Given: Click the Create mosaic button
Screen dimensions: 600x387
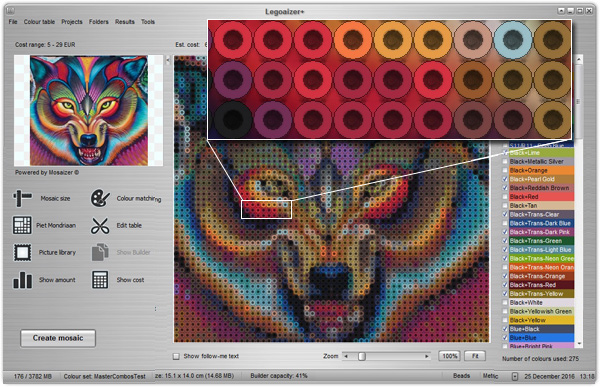Looking at the screenshot, I should [x=58, y=338].
